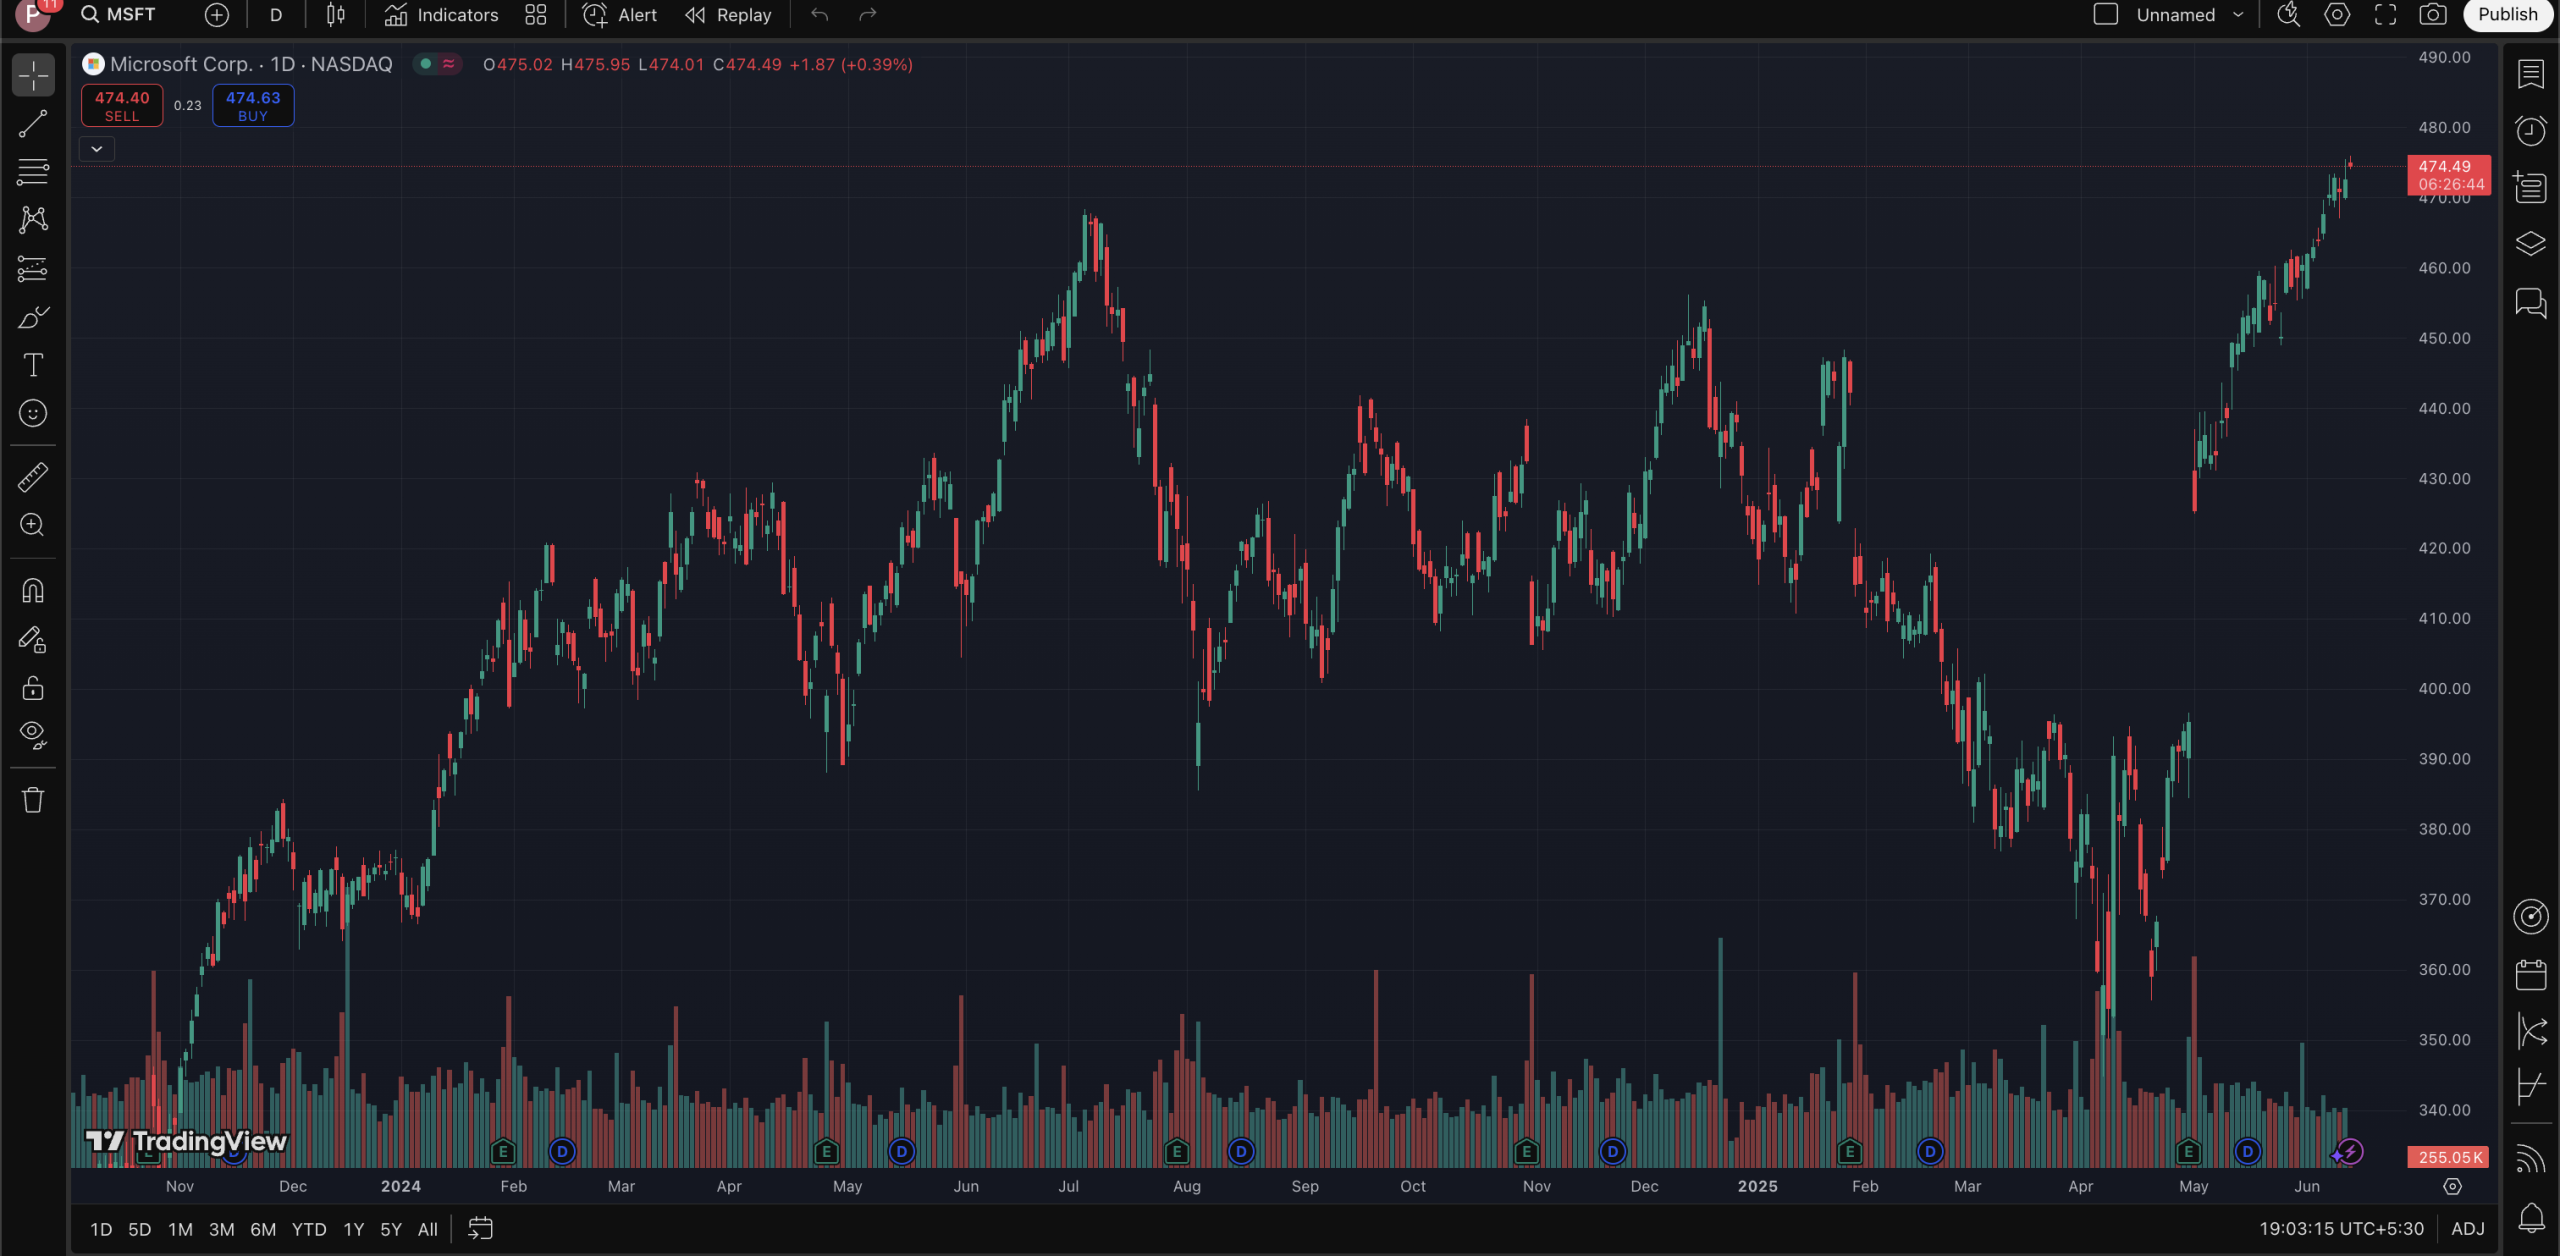Open the chats panel
The image size is (2560, 1256).
(x=2531, y=302)
